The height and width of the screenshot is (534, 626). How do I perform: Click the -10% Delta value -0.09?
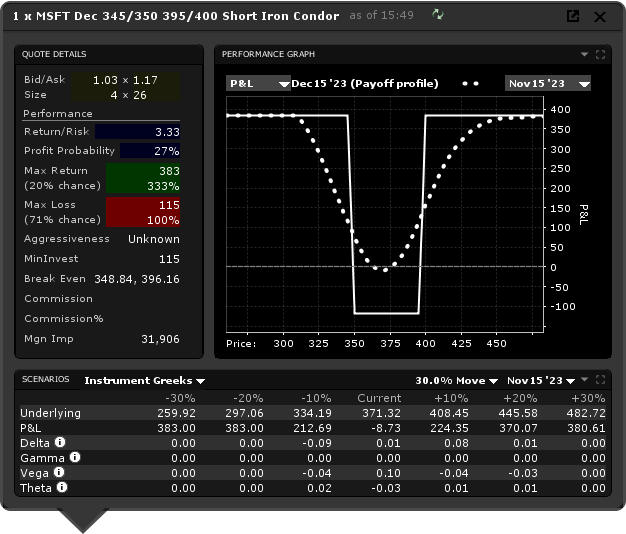[x=317, y=443]
